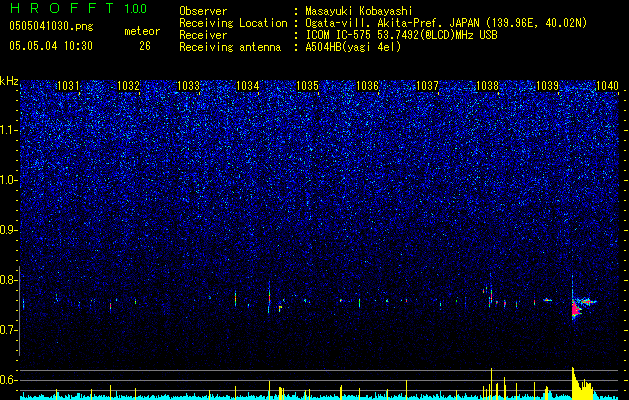The image size is (629, 400).
Task: Click time marker 1036
Action: [x=368, y=85]
